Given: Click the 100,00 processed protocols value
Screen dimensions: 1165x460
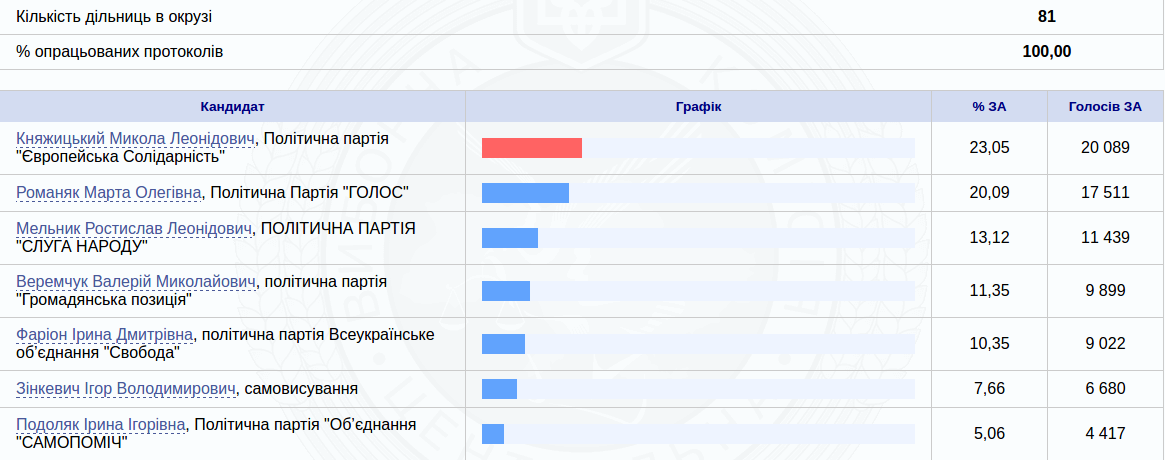Looking at the screenshot, I should (x=1047, y=52).
